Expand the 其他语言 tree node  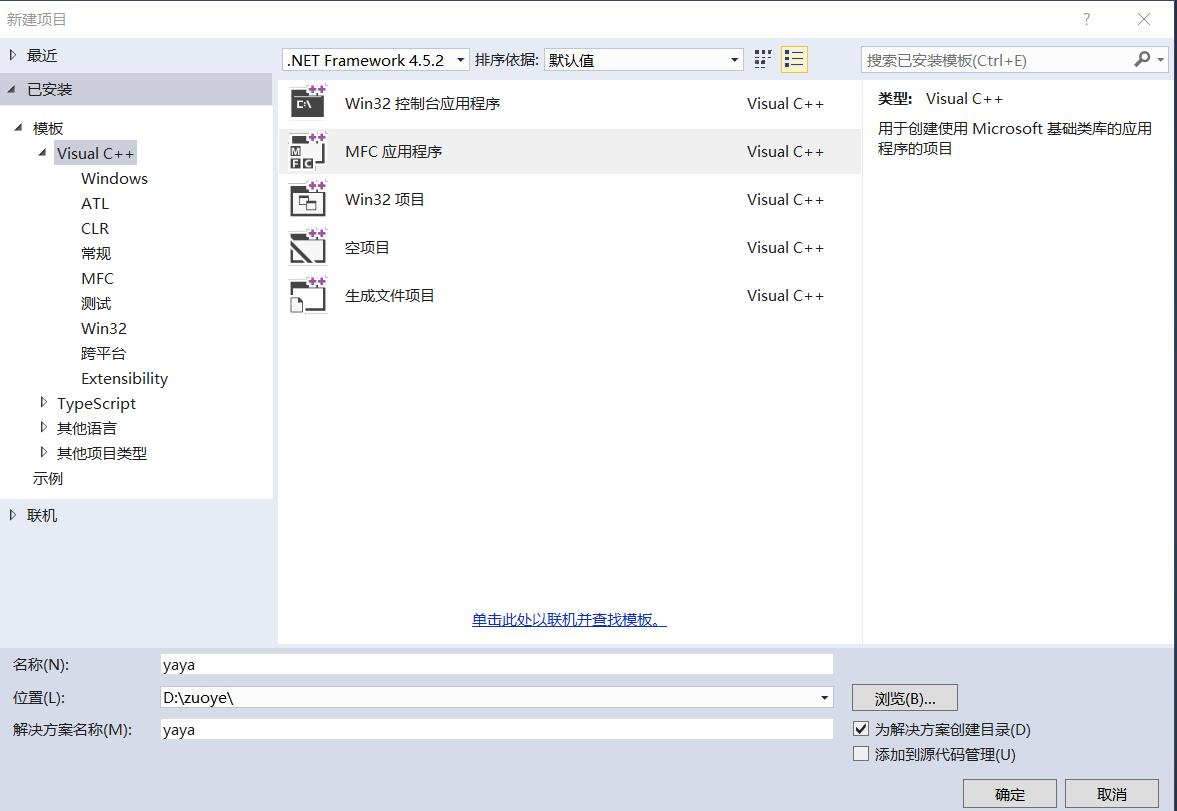44,427
